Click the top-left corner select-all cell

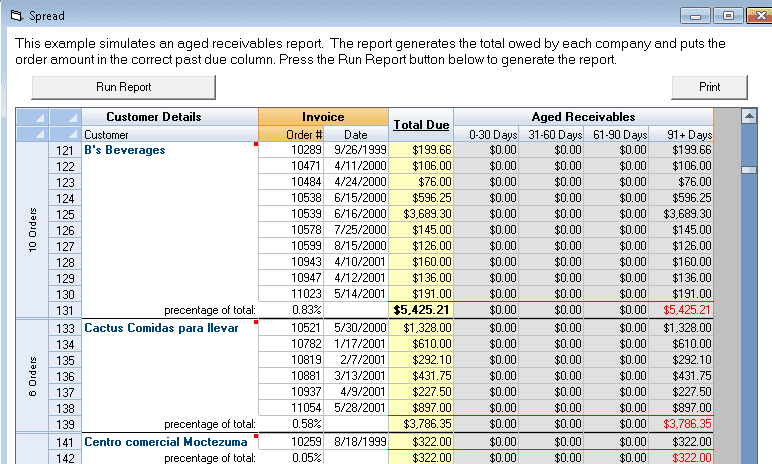32,117
